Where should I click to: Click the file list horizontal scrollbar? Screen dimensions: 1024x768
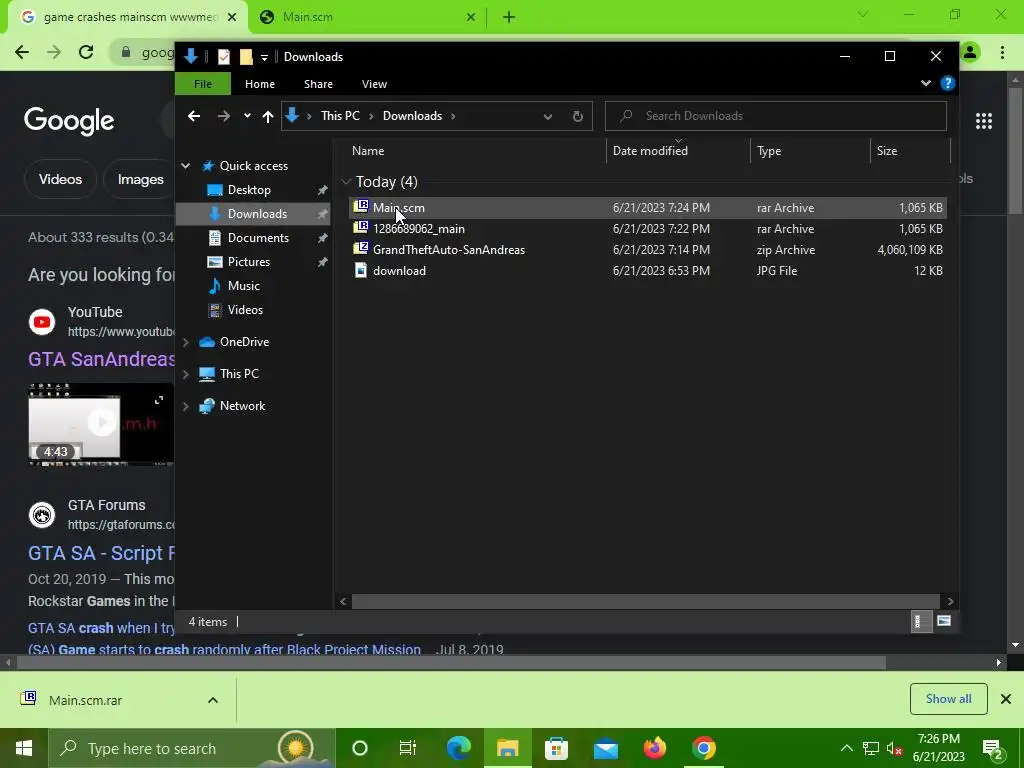click(646, 601)
